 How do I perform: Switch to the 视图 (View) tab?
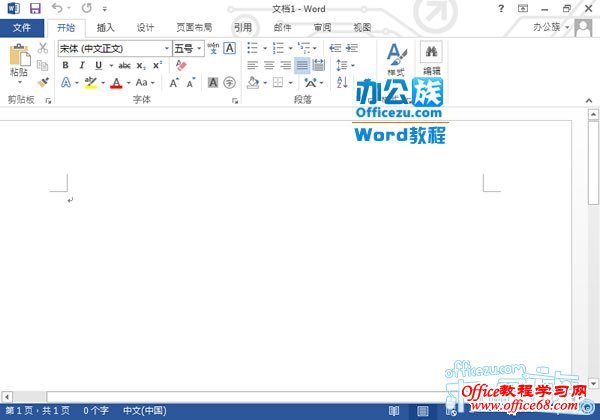click(362, 28)
